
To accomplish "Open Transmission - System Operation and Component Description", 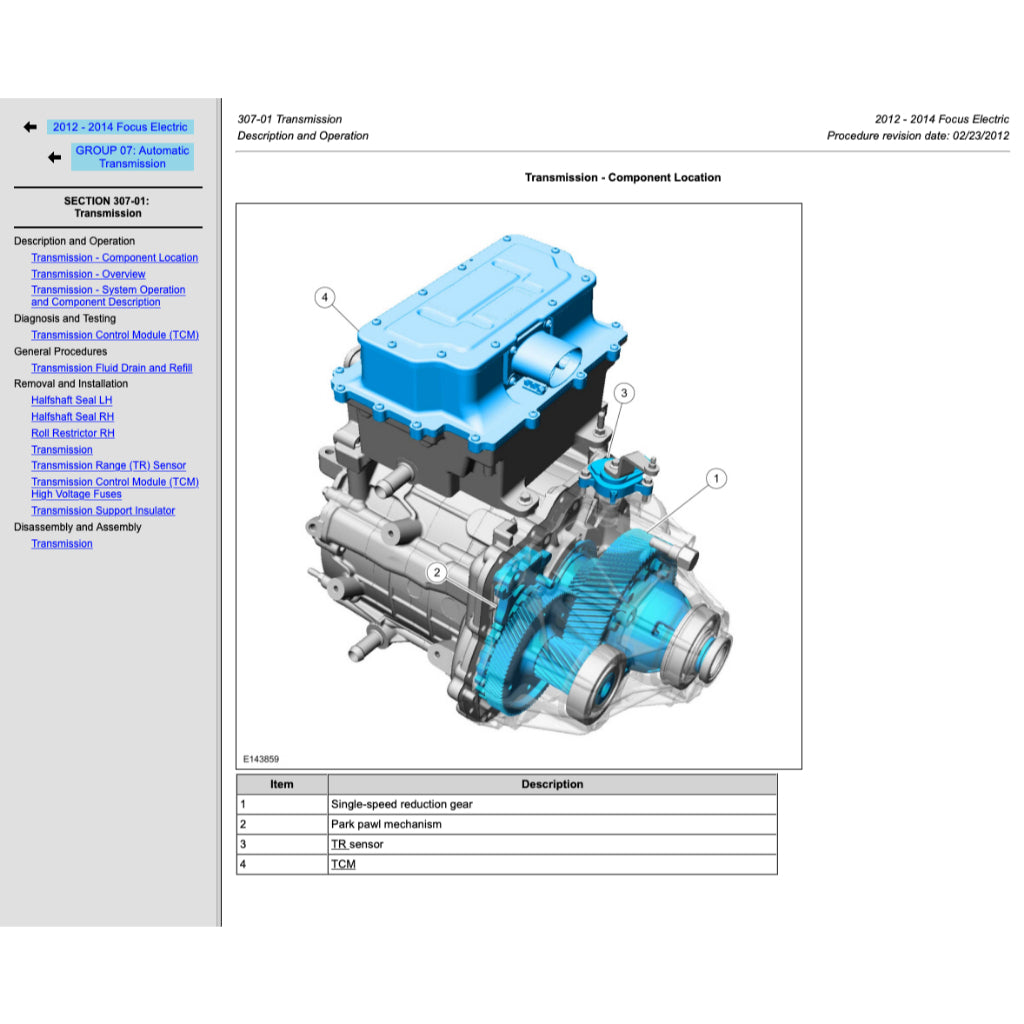I will point(107,296).
